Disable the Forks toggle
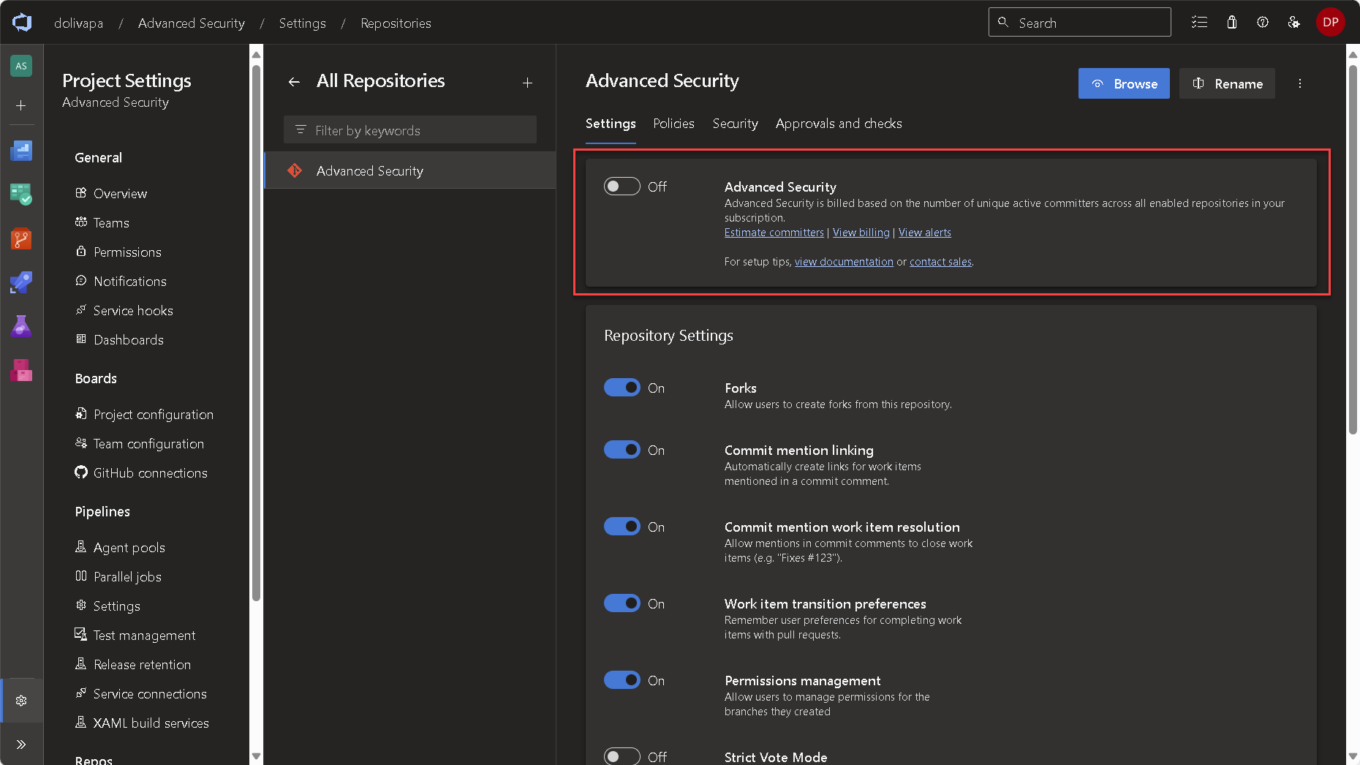 point(621,388)
